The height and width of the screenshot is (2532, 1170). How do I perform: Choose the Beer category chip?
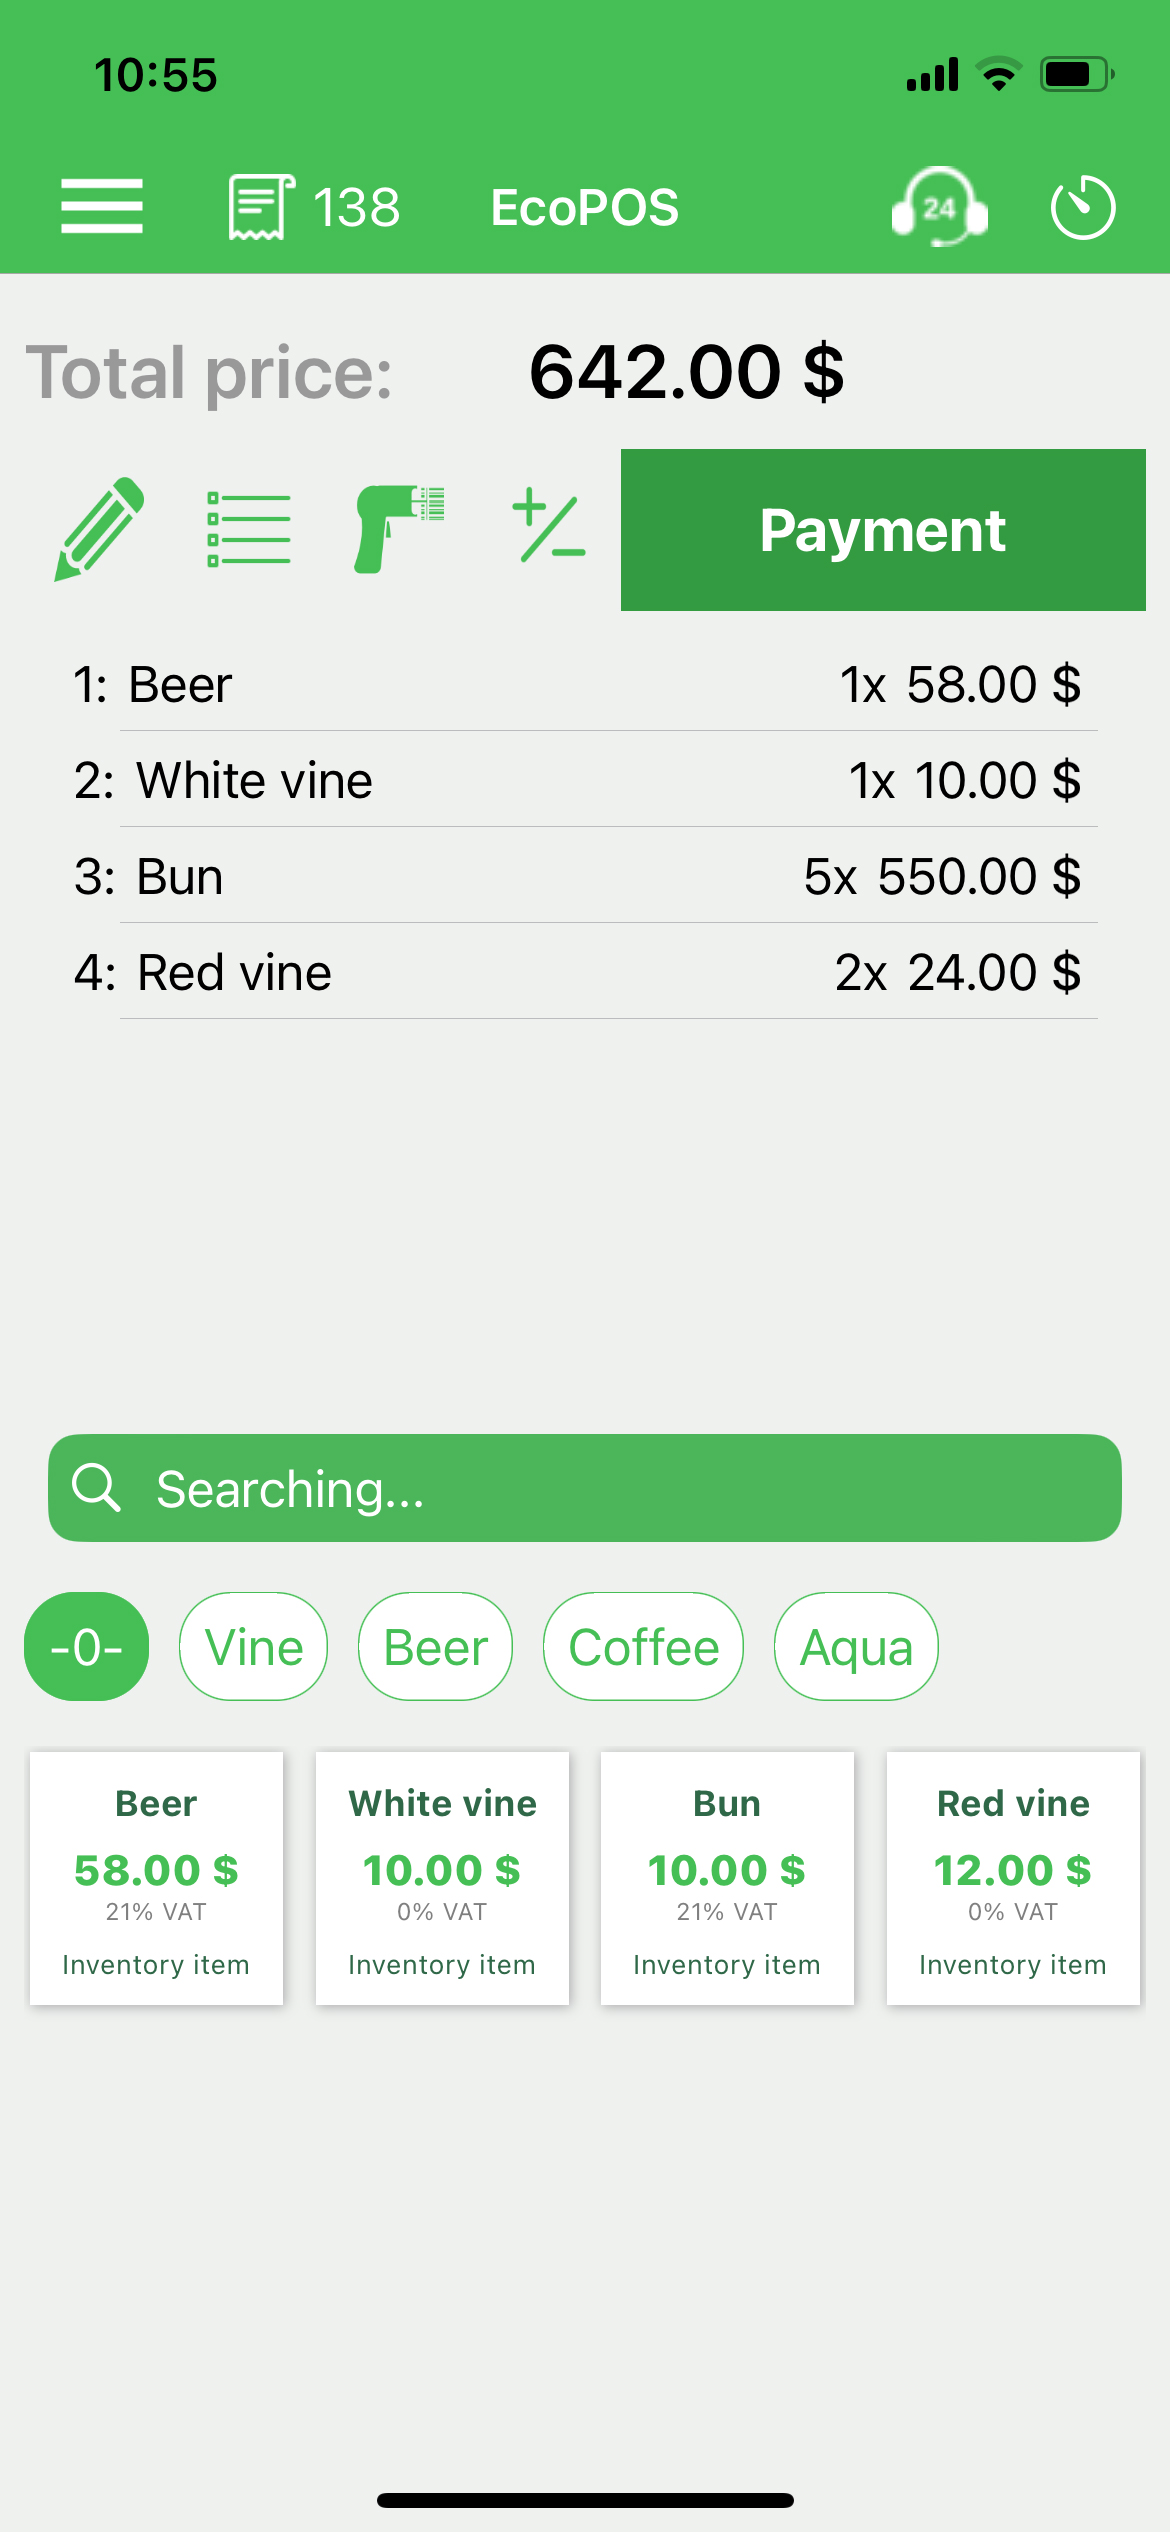click(x=435, y=1647)
